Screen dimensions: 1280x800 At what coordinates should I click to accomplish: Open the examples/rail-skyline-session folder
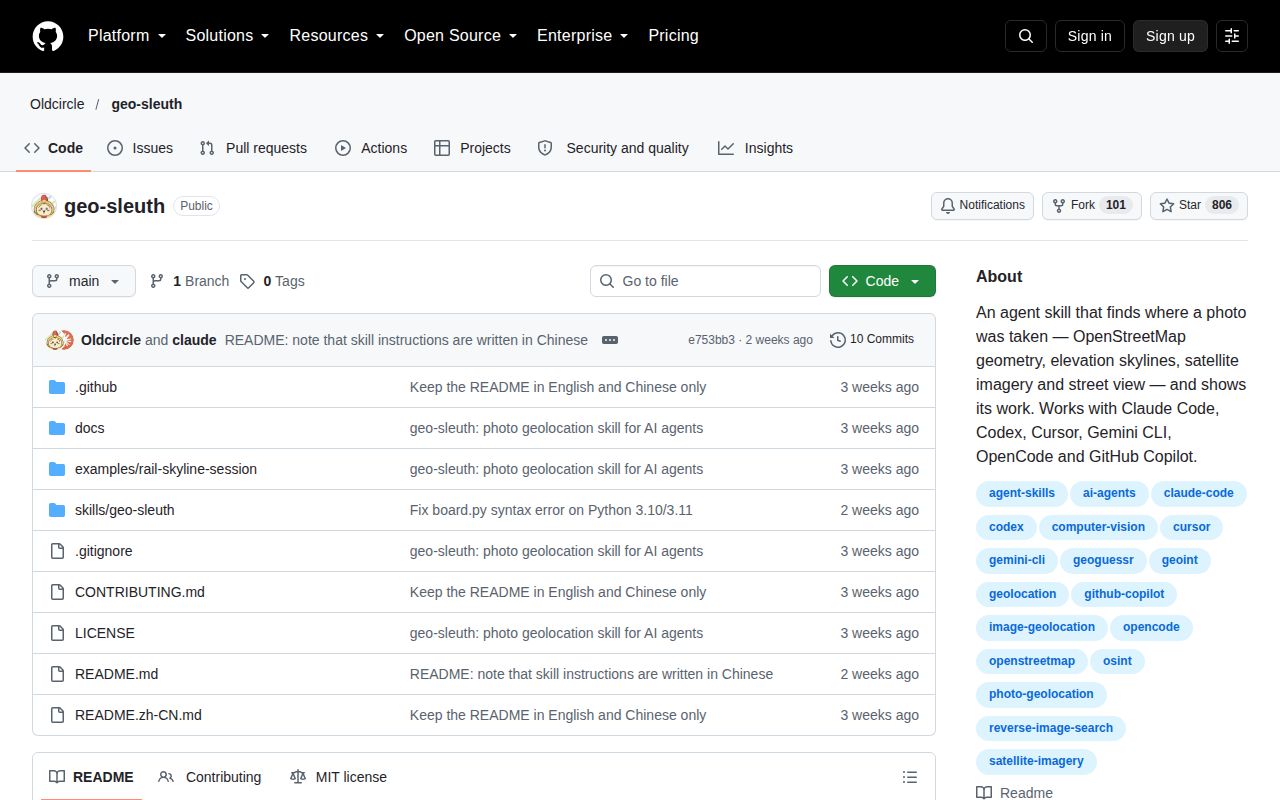tap(166, 469)
